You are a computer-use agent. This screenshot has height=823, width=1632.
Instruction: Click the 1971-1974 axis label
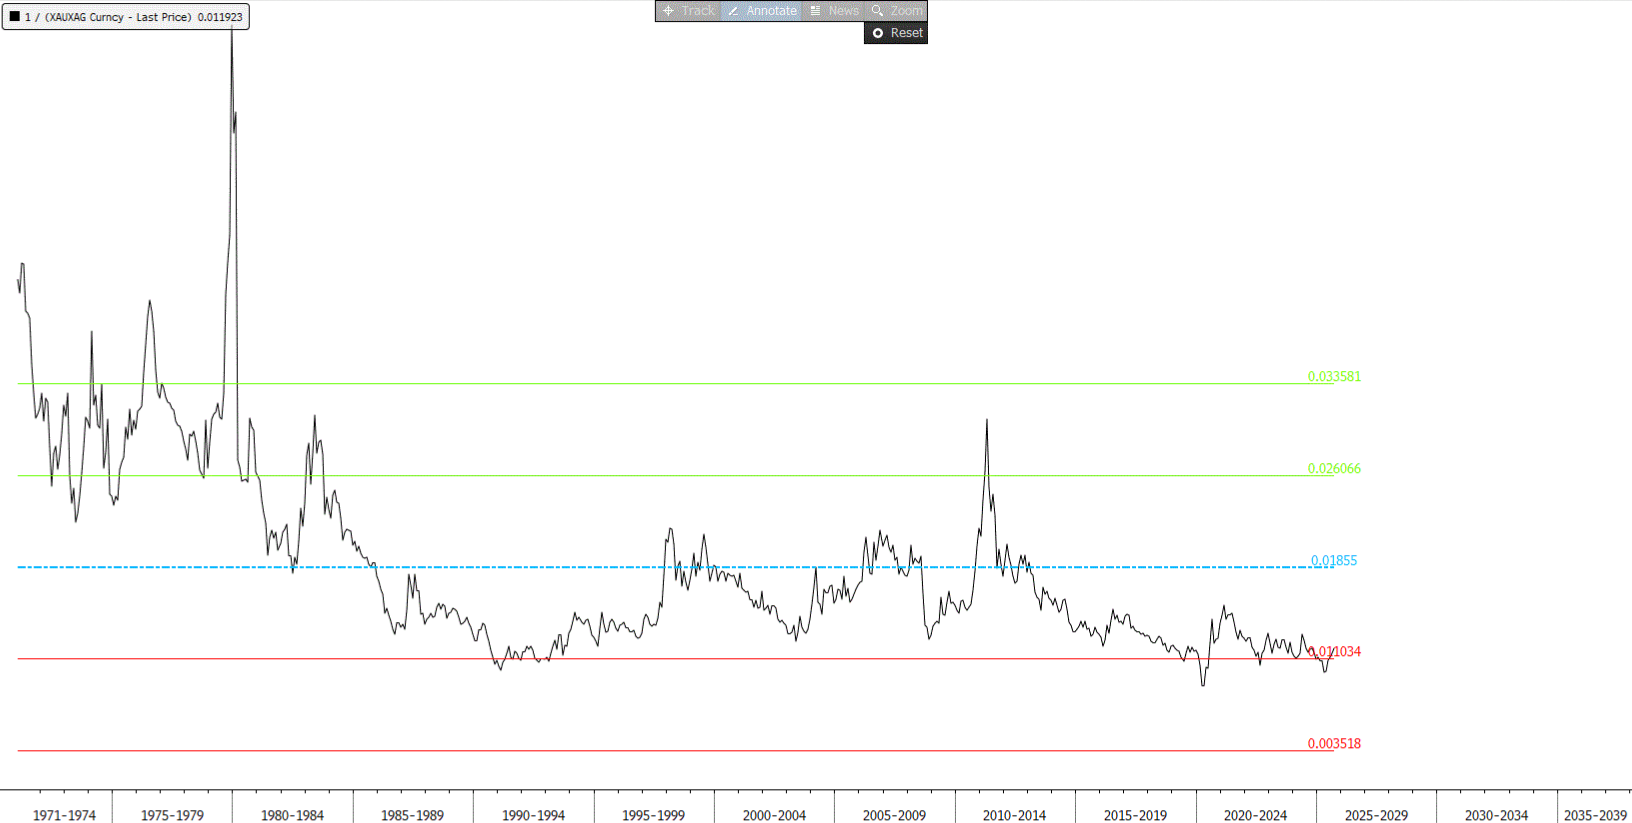(64, 815)
